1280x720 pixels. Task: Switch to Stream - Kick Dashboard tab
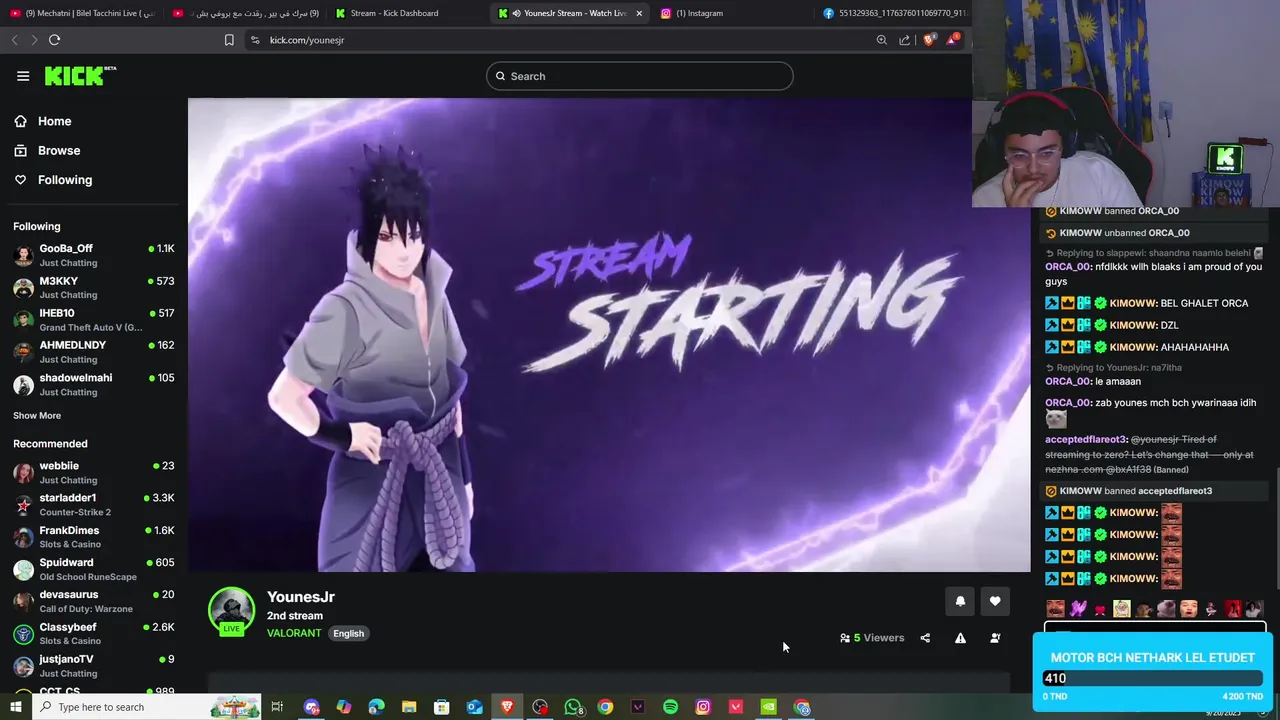(x=394, y=13)
